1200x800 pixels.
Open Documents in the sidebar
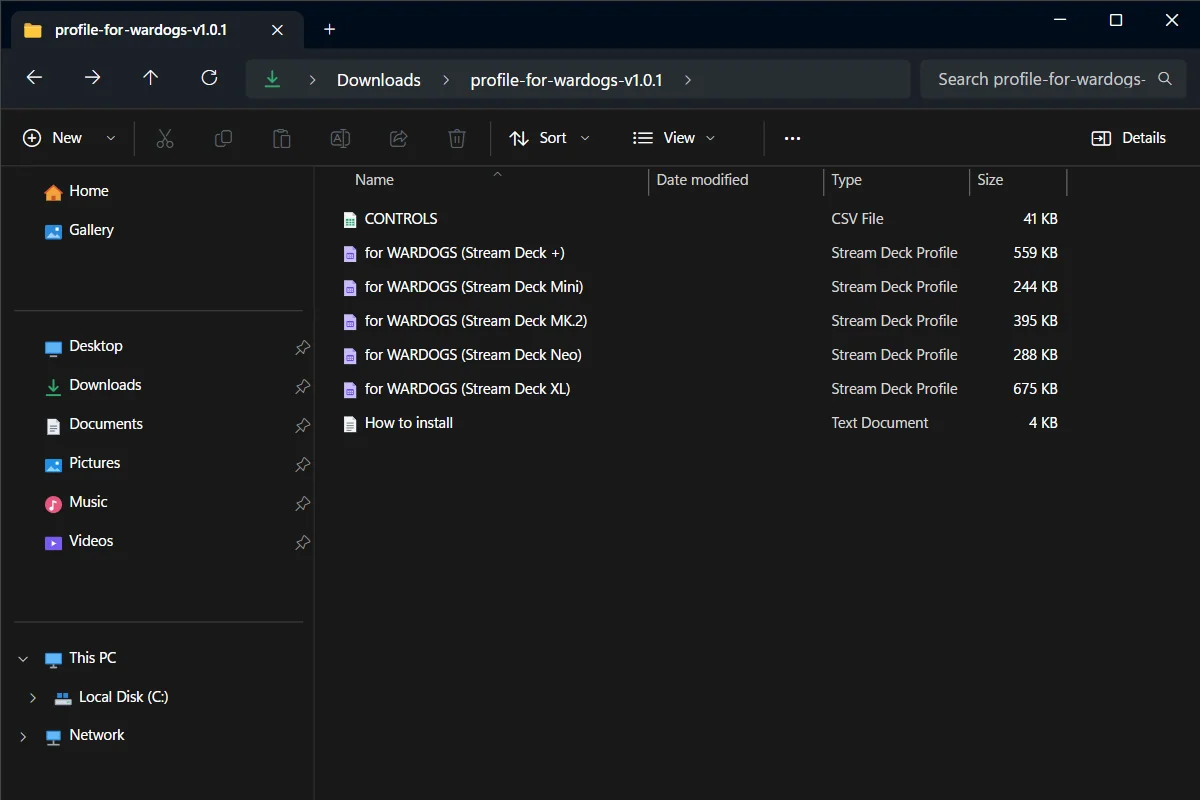94,424
